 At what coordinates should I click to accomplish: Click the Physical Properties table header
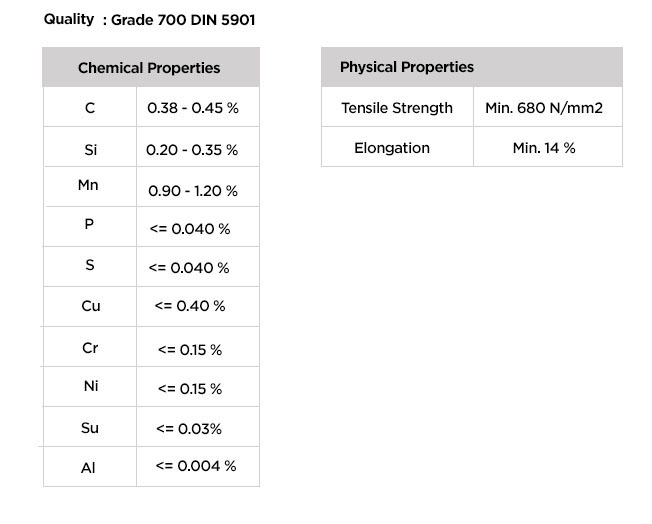472,67
